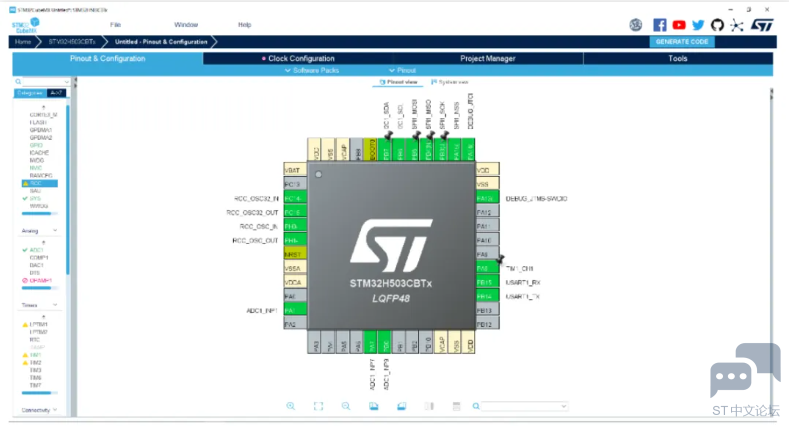Switch to Pinout view
The image size is (789, 426).
click(398, 82)
